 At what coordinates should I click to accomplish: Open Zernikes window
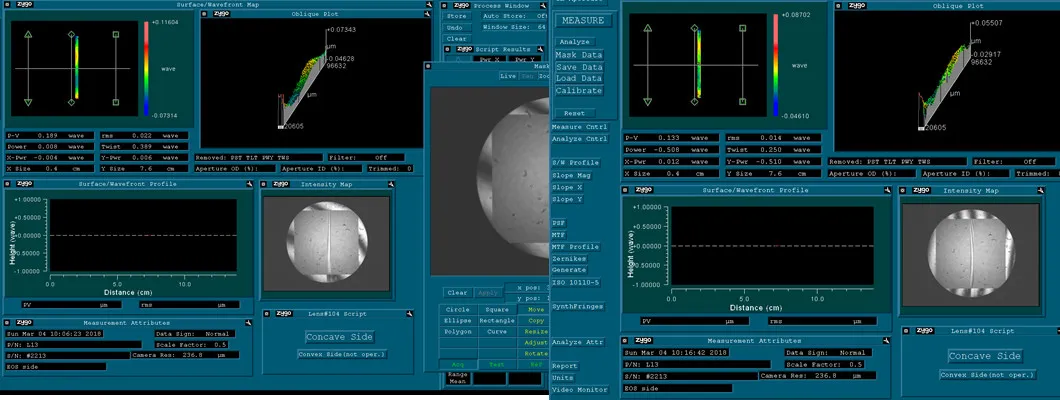[x=569, y=259]
